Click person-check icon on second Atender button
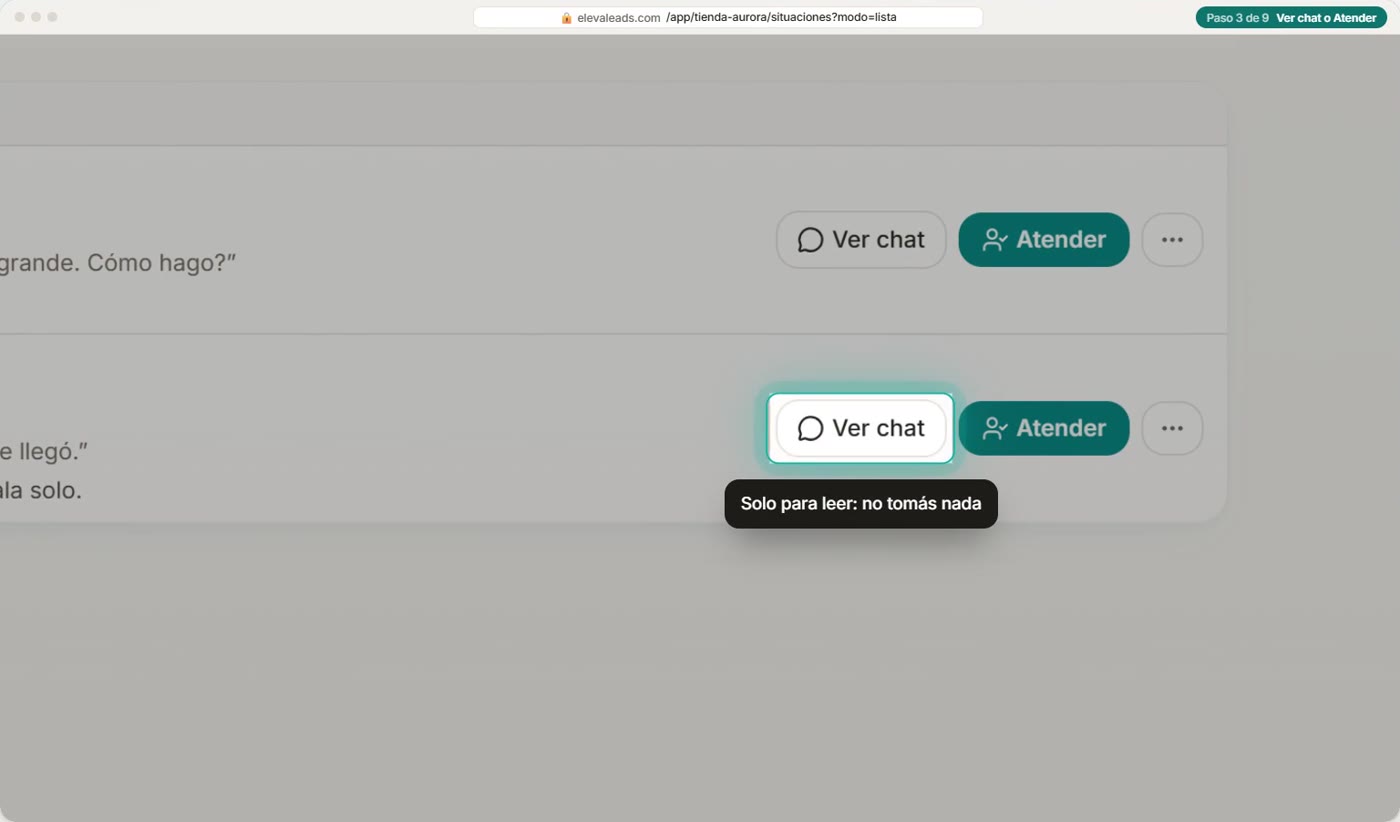This screenshot has height=822, width=1400. 994,428
